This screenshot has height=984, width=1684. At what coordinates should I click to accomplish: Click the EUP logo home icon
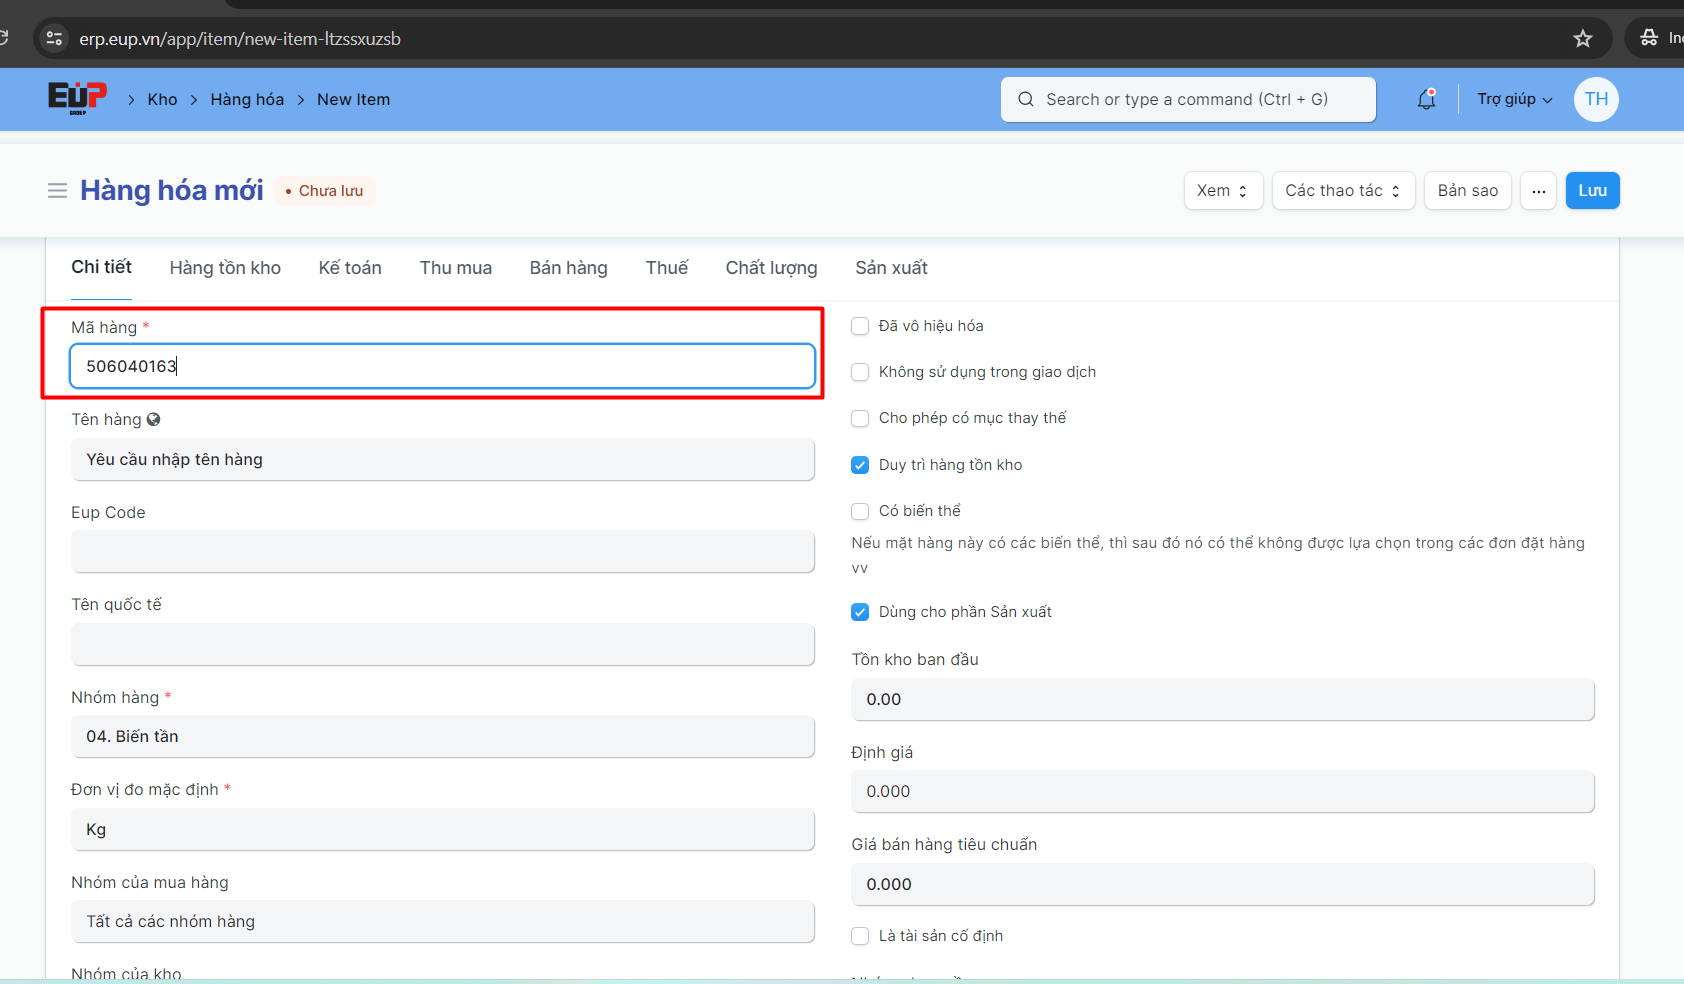point(77,98)
